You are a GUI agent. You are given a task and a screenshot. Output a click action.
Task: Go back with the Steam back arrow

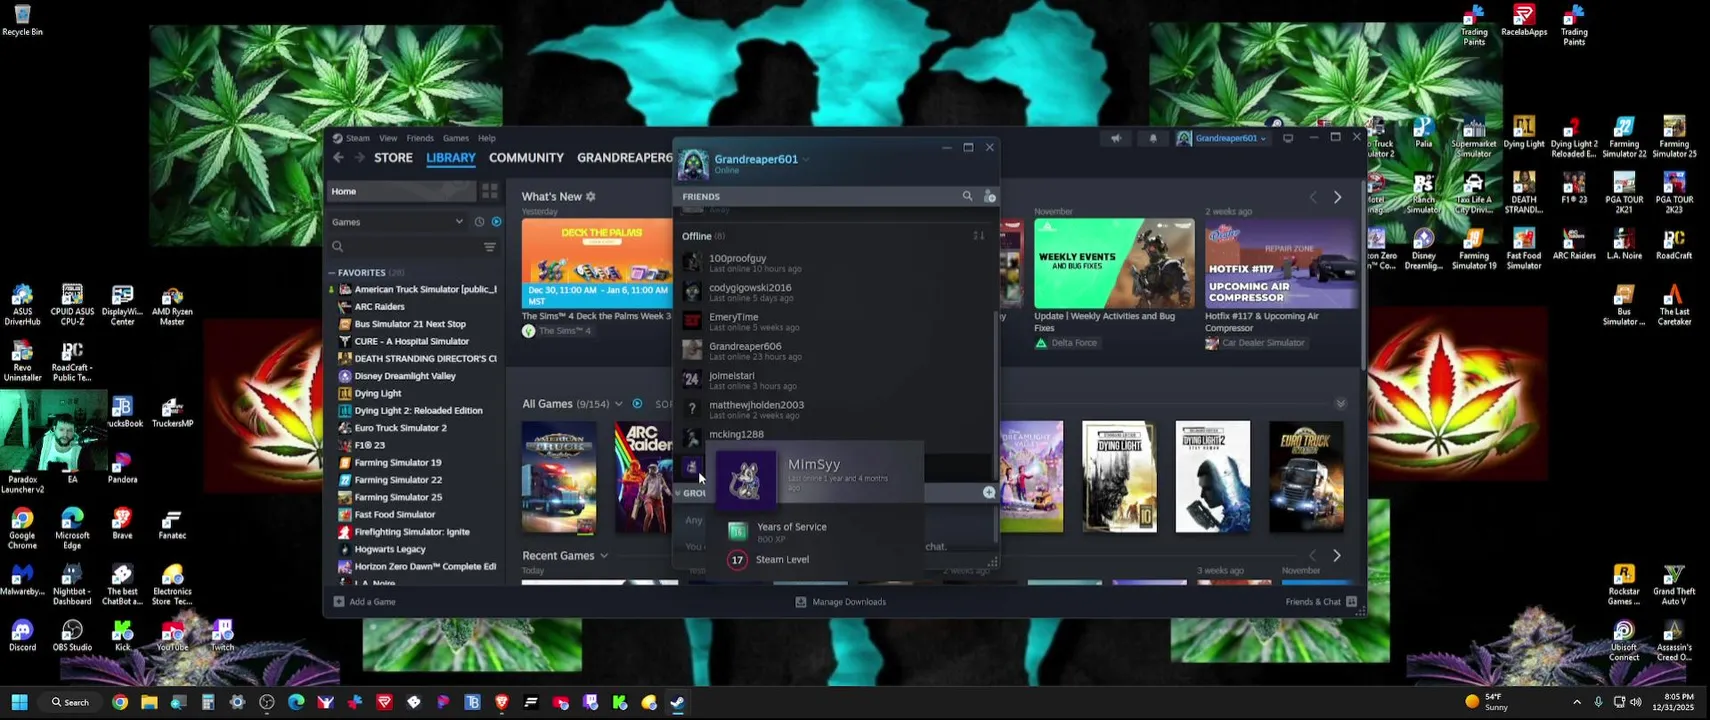(x=338, y=158)
